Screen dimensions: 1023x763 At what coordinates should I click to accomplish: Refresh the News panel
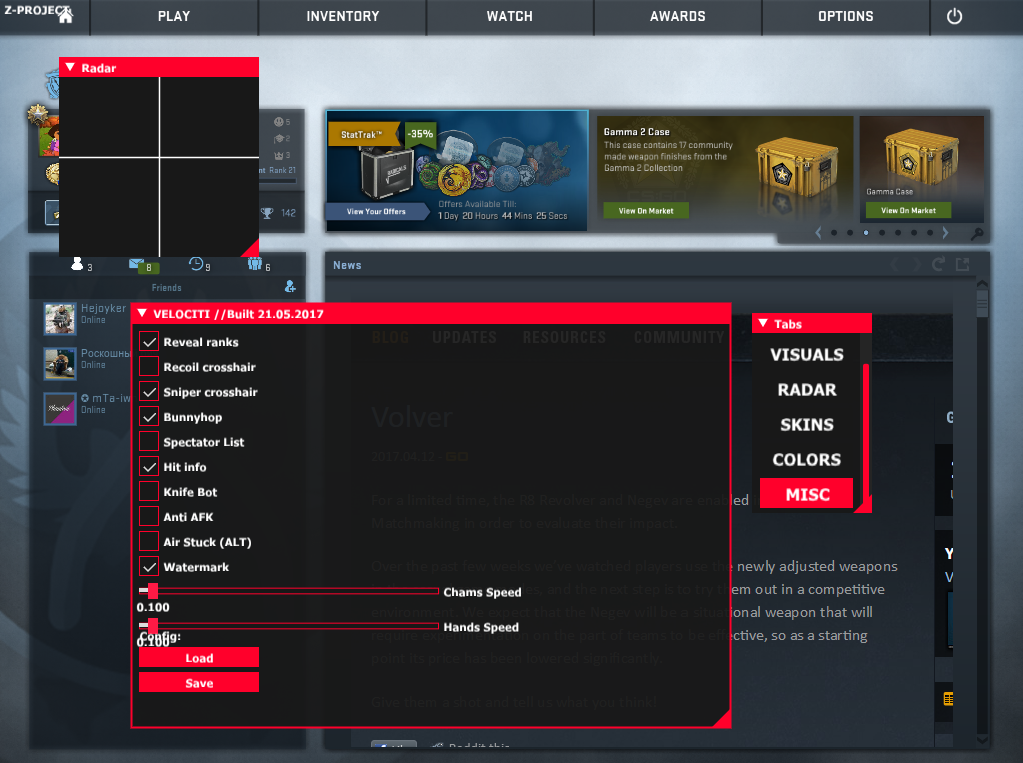pyautogui.click(x=938, y=264)
